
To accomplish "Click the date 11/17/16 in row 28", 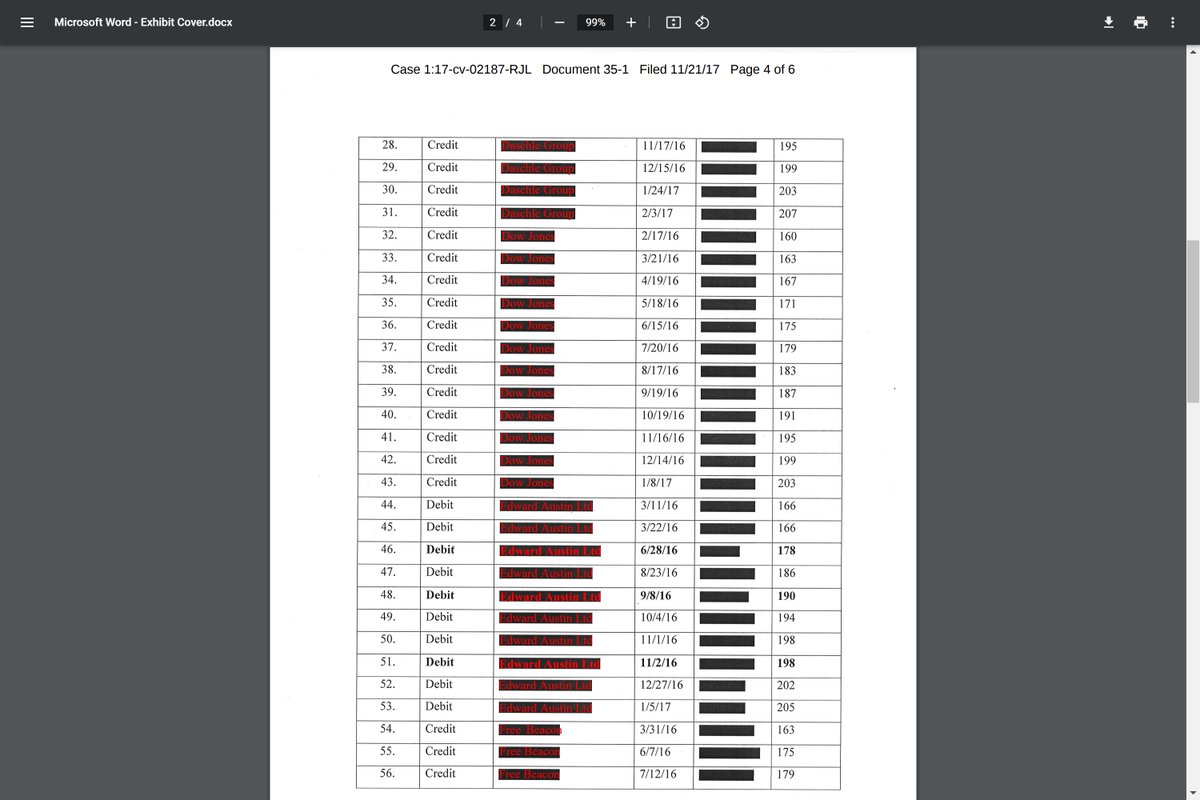I will coord(663,146).
